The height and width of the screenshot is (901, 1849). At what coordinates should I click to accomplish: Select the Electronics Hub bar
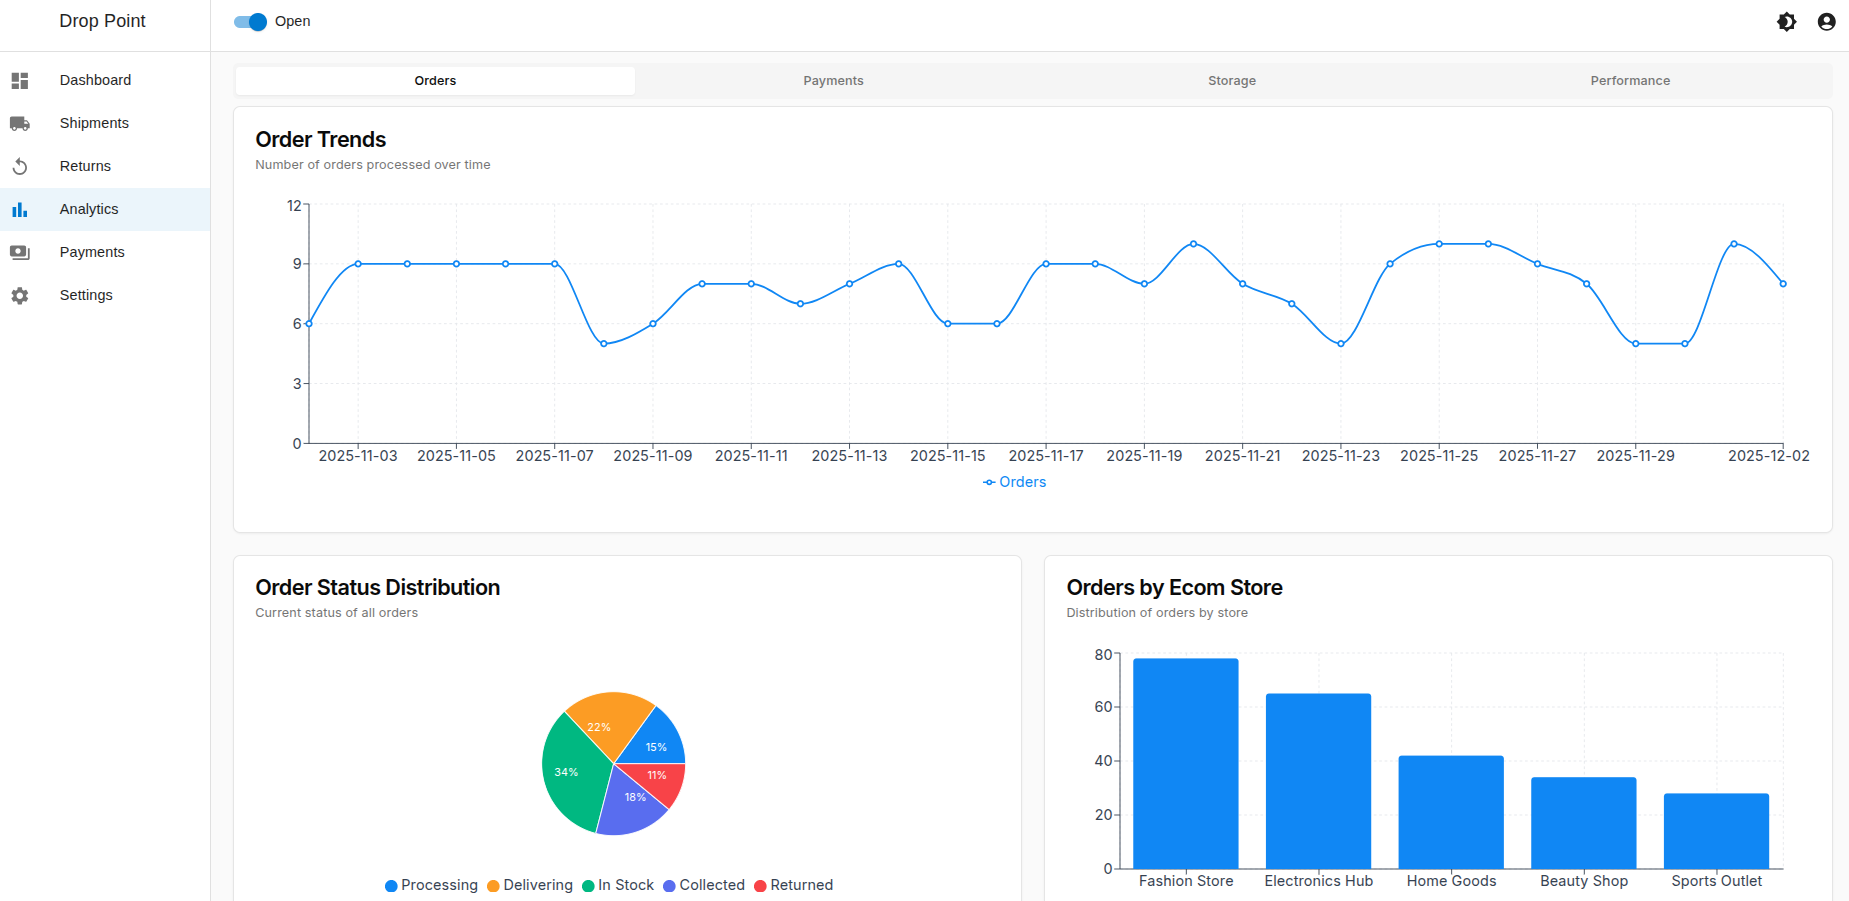1318,781
